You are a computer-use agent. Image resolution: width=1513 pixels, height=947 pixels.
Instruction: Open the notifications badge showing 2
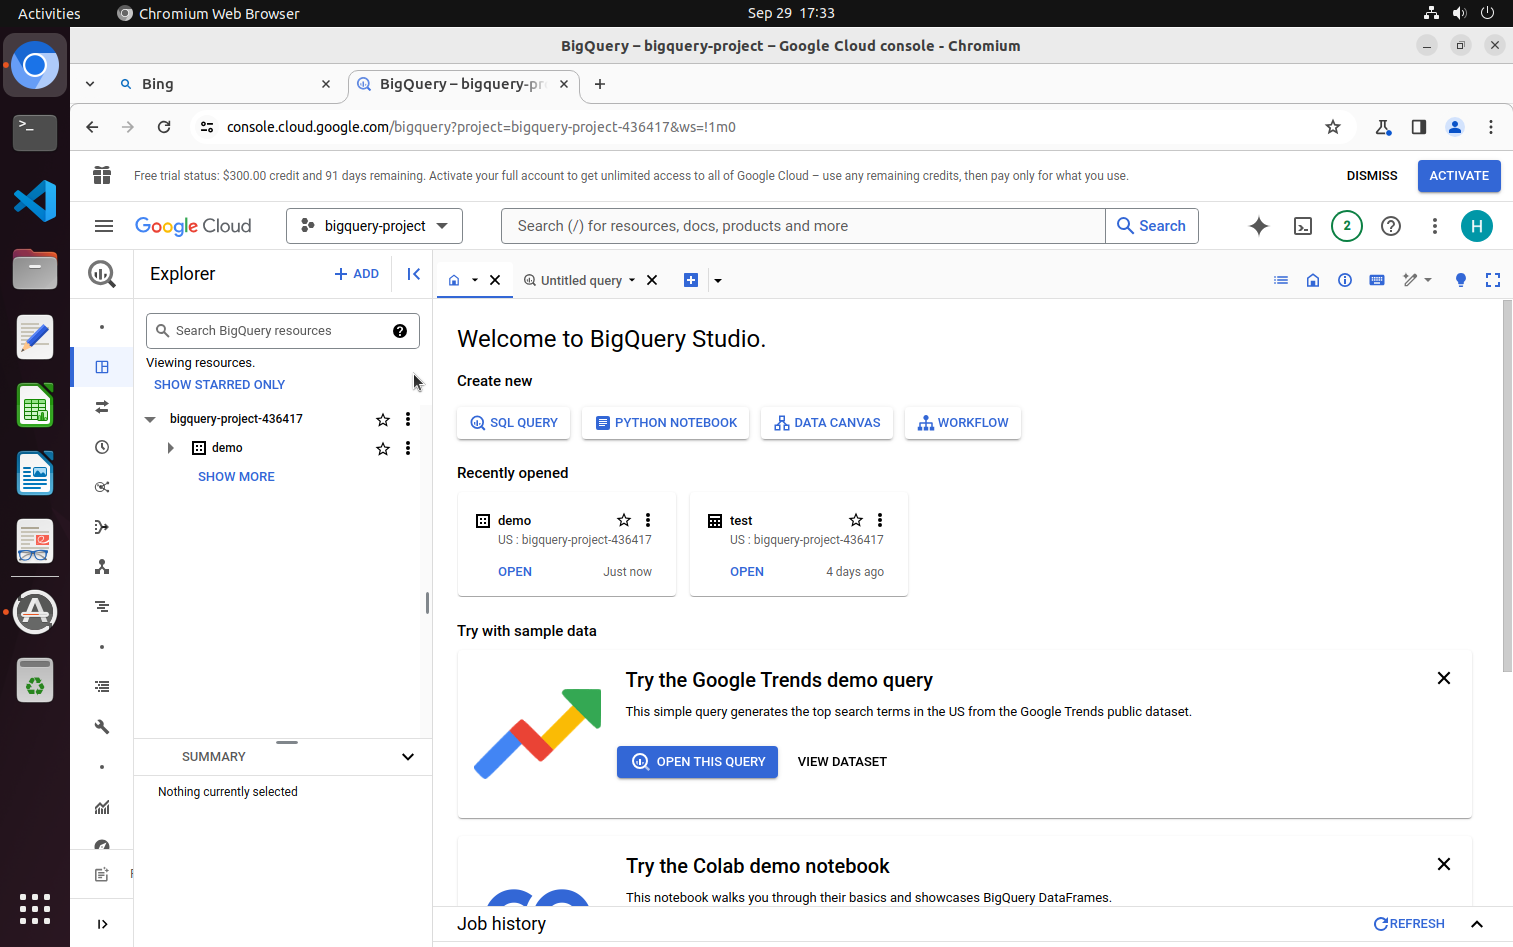(x=1347, y=226)
